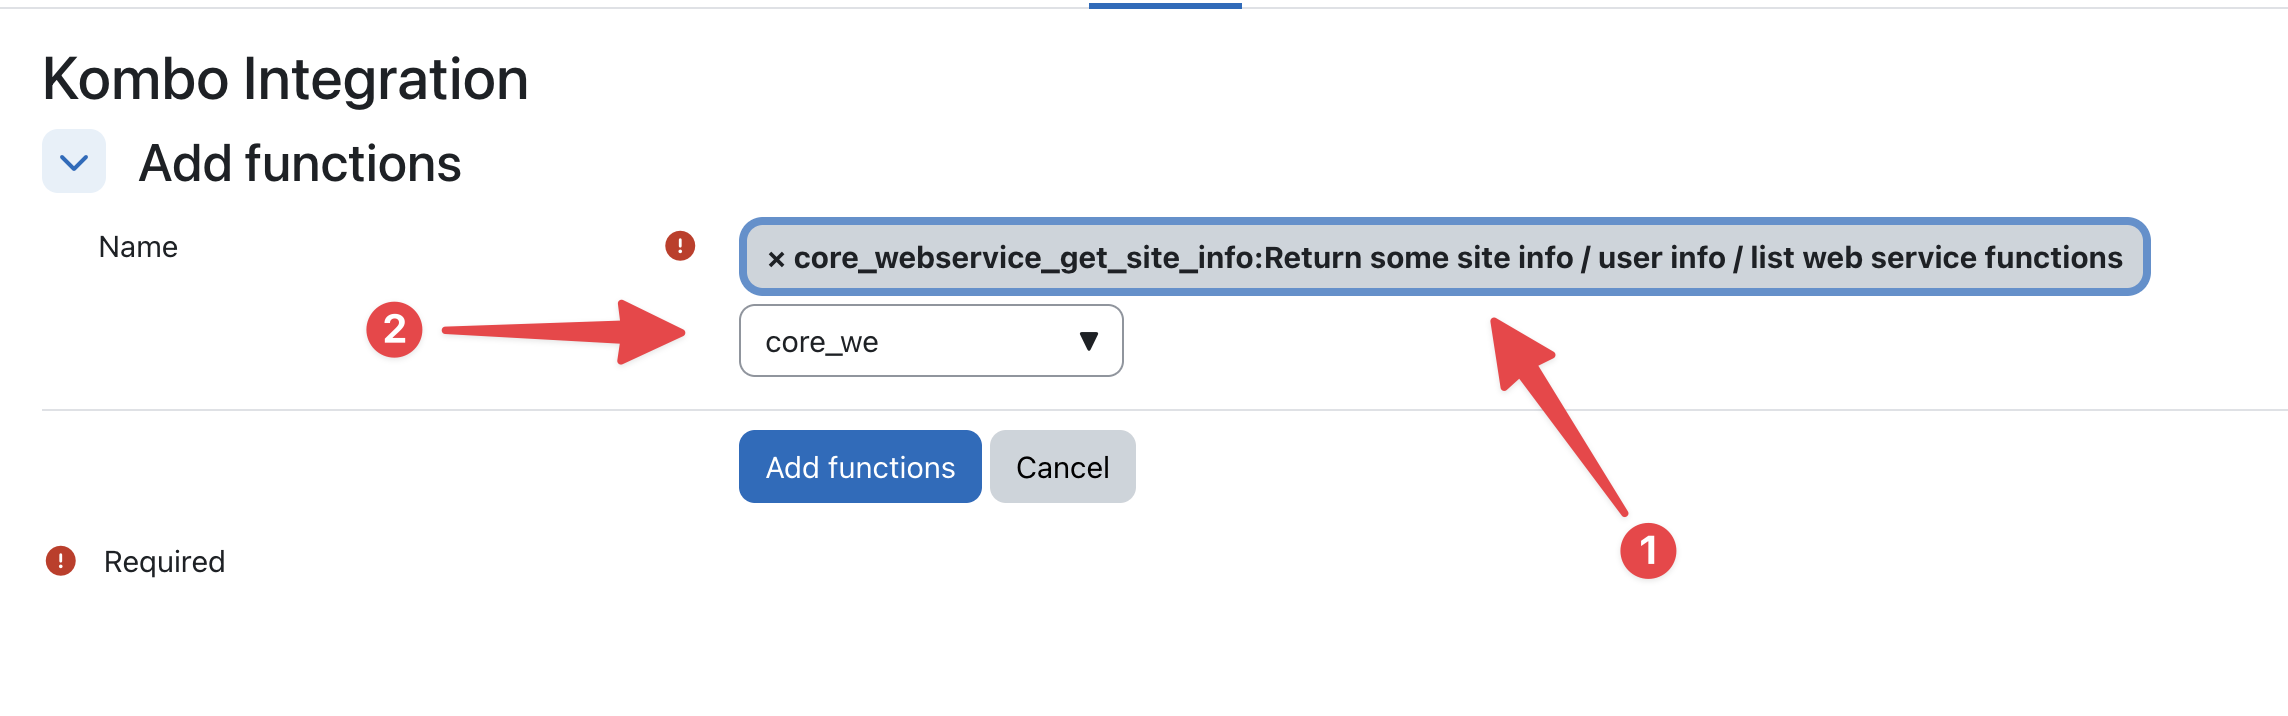Toggle the Add functions section heading

click(x=300, y=164)
